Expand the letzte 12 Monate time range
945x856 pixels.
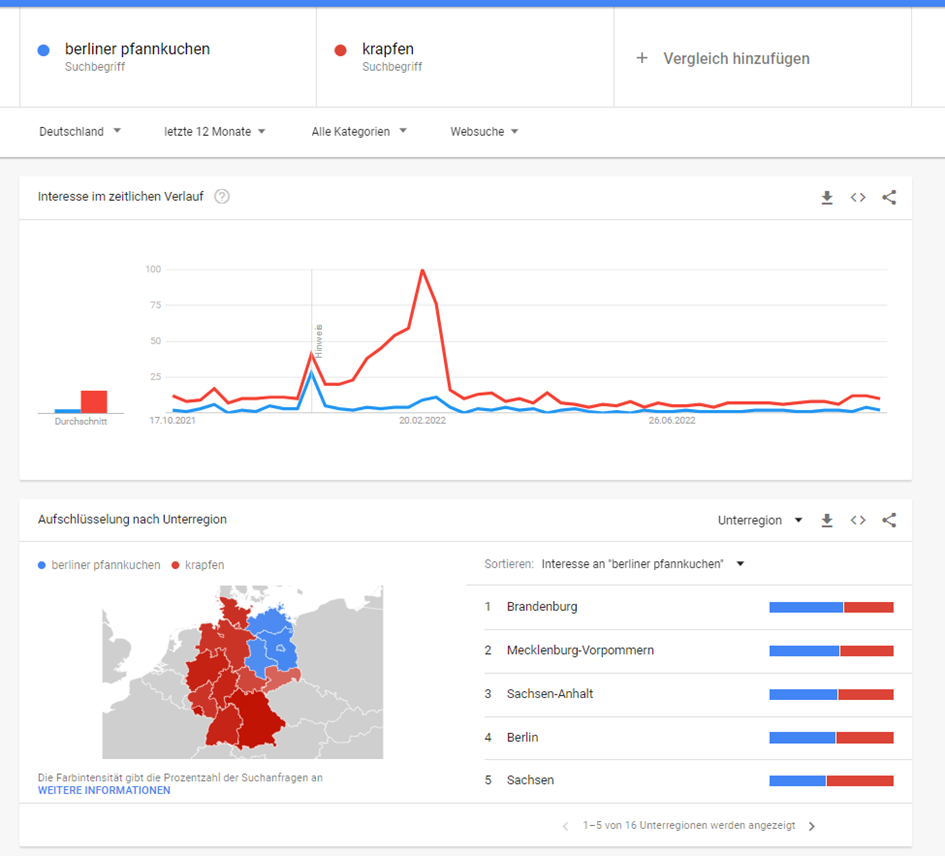[215, 131]
